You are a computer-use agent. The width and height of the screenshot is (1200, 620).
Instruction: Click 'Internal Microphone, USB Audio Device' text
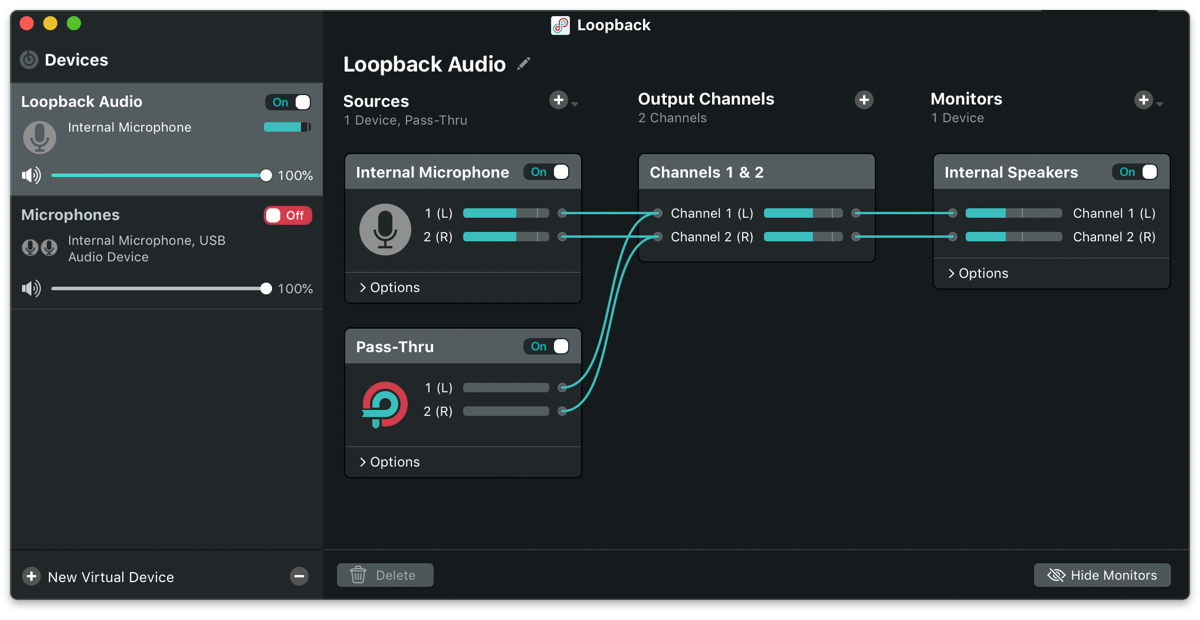(147, 248)
